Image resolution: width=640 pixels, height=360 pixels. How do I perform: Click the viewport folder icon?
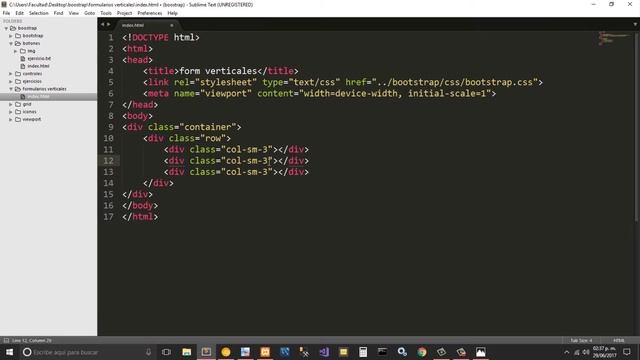point(18,120)
